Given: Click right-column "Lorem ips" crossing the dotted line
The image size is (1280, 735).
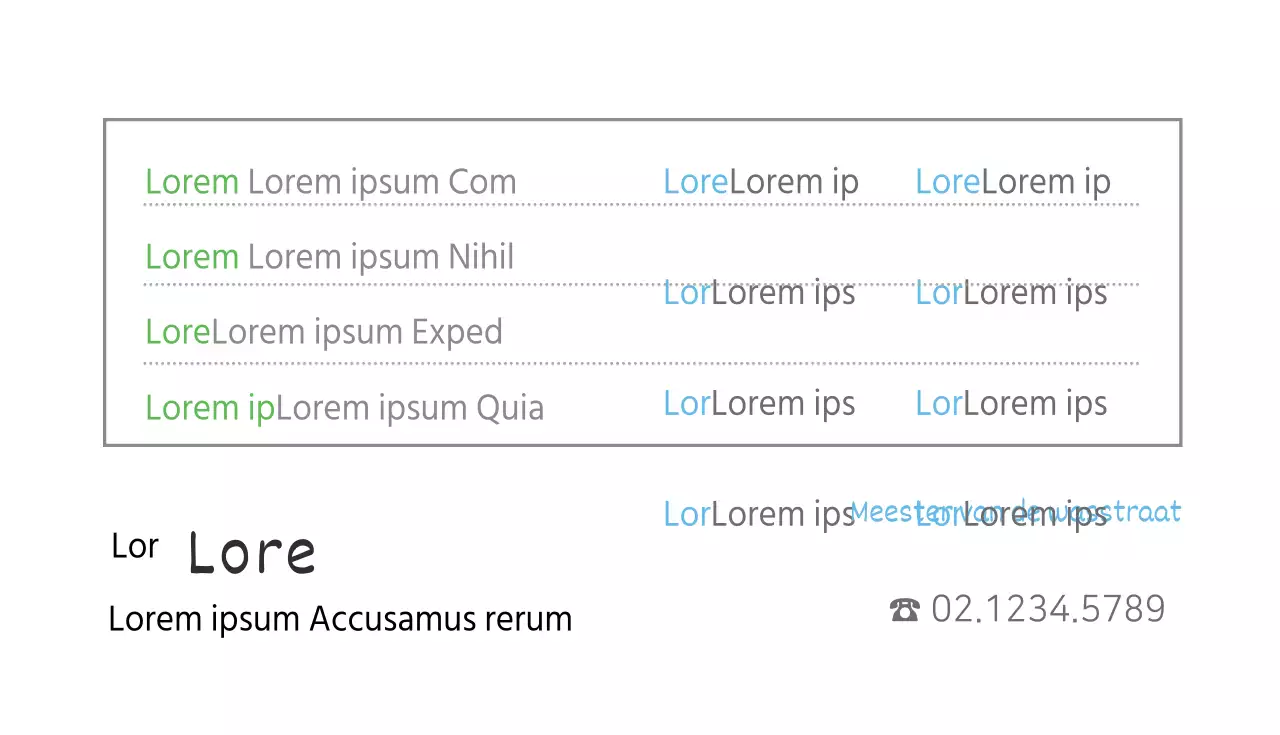Looking at the screenshot, I should coord(1035,293).
